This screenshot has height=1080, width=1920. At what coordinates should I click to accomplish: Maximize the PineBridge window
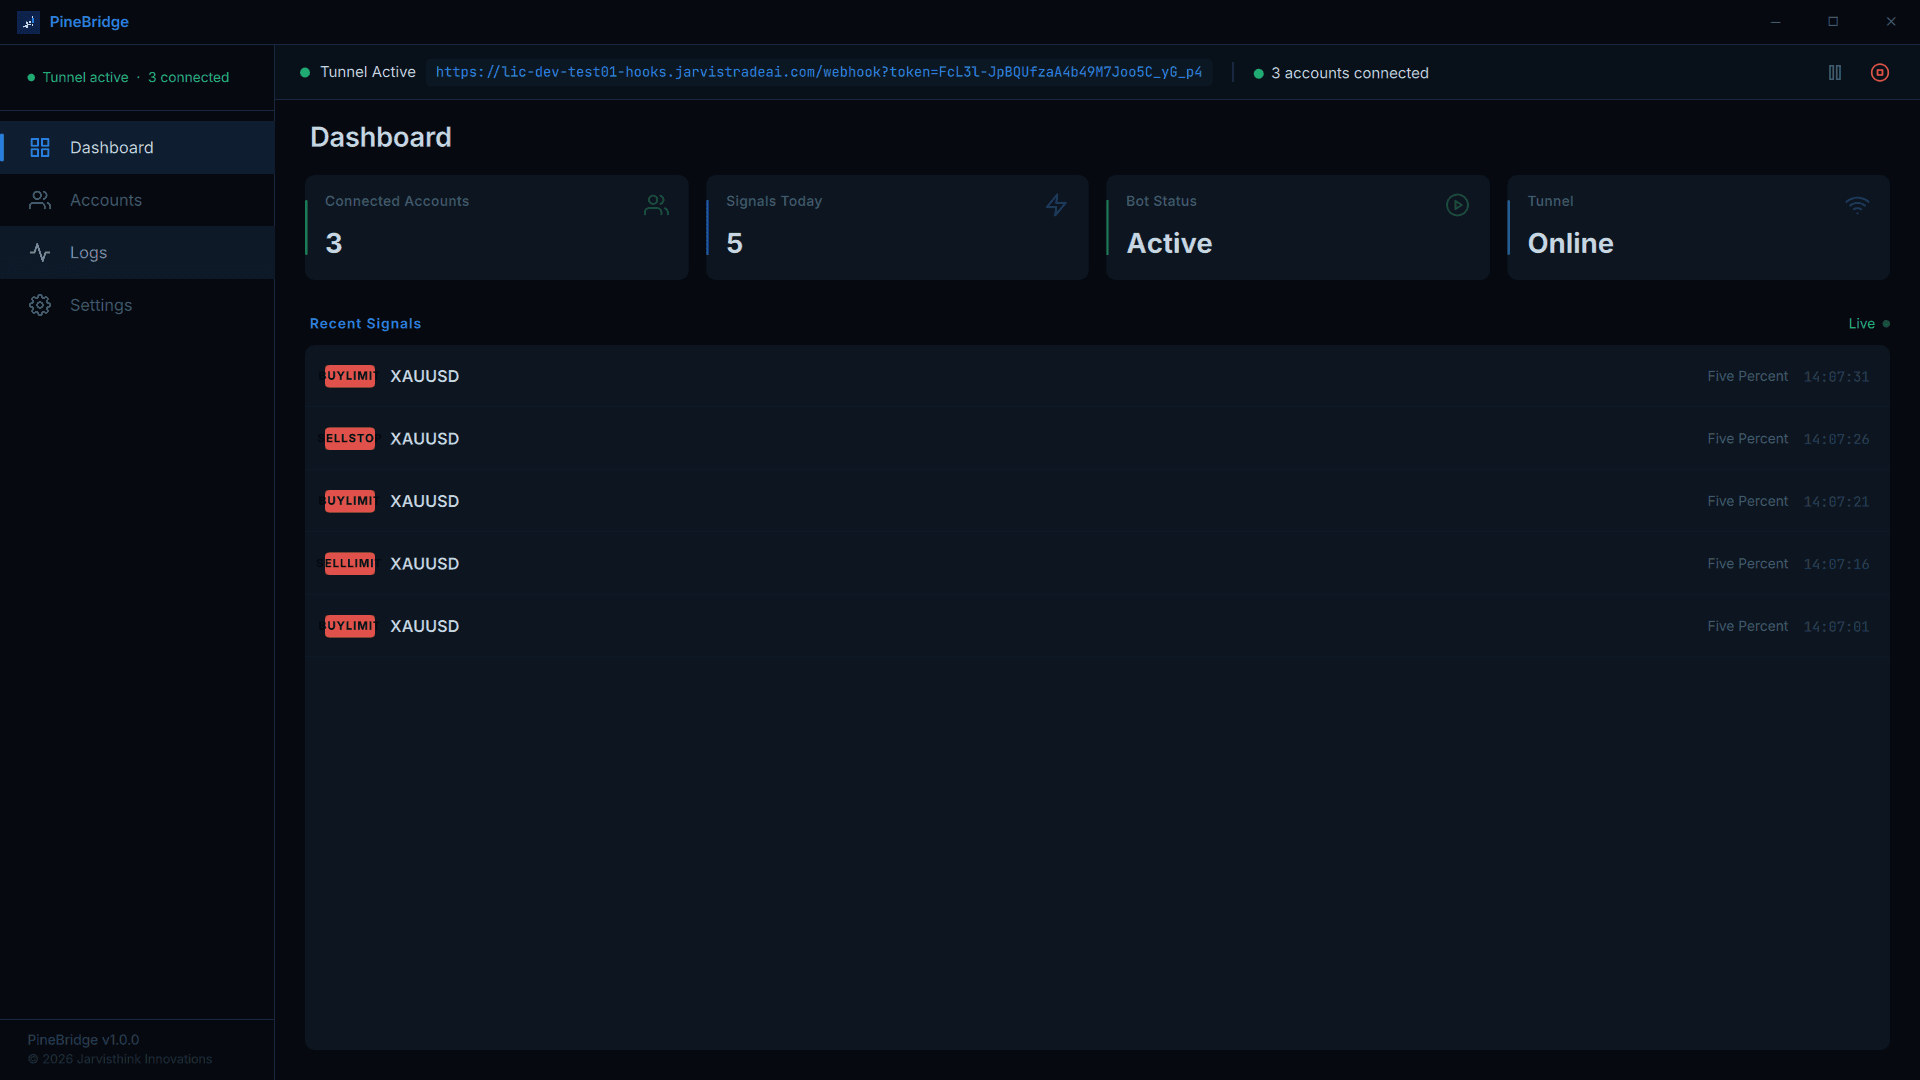point(1833,22)
